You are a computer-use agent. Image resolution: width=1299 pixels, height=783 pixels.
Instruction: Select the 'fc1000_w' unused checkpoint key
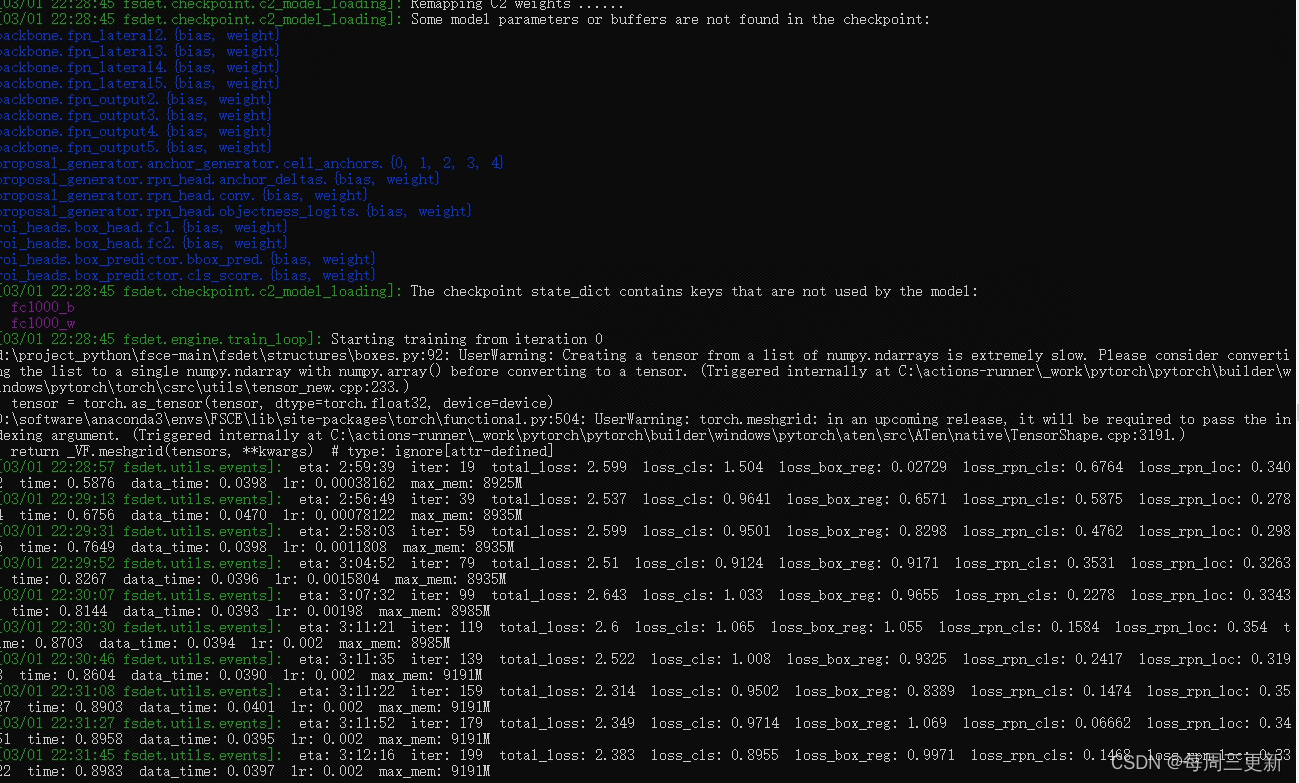(42, 323)
